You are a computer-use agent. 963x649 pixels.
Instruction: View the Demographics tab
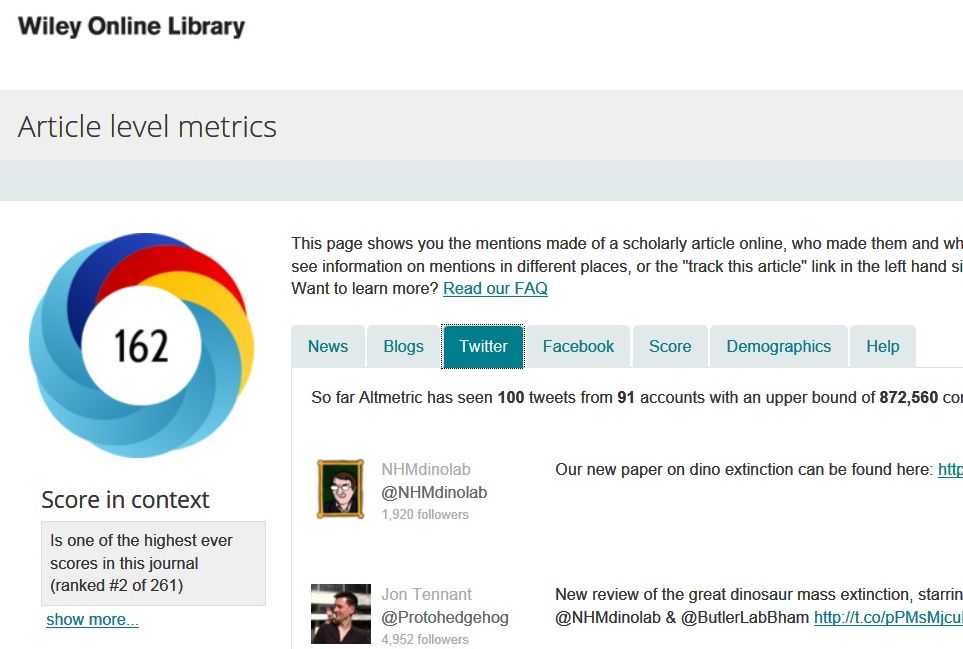coord(778,347)
